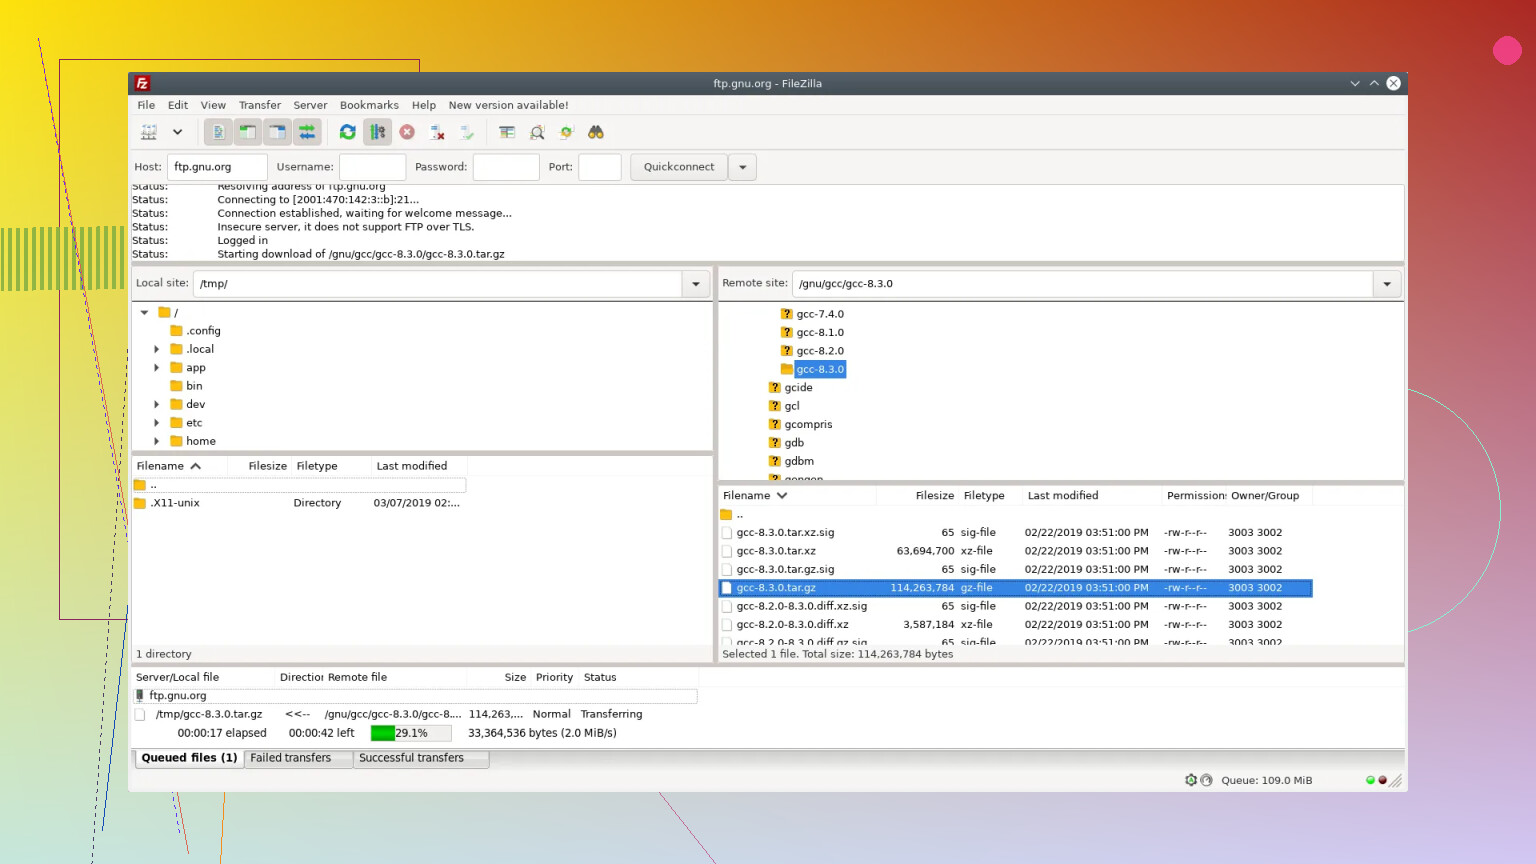Screen dimensions: 1536x864
Task: Search files with the binoculars icon
Action: 596,132
